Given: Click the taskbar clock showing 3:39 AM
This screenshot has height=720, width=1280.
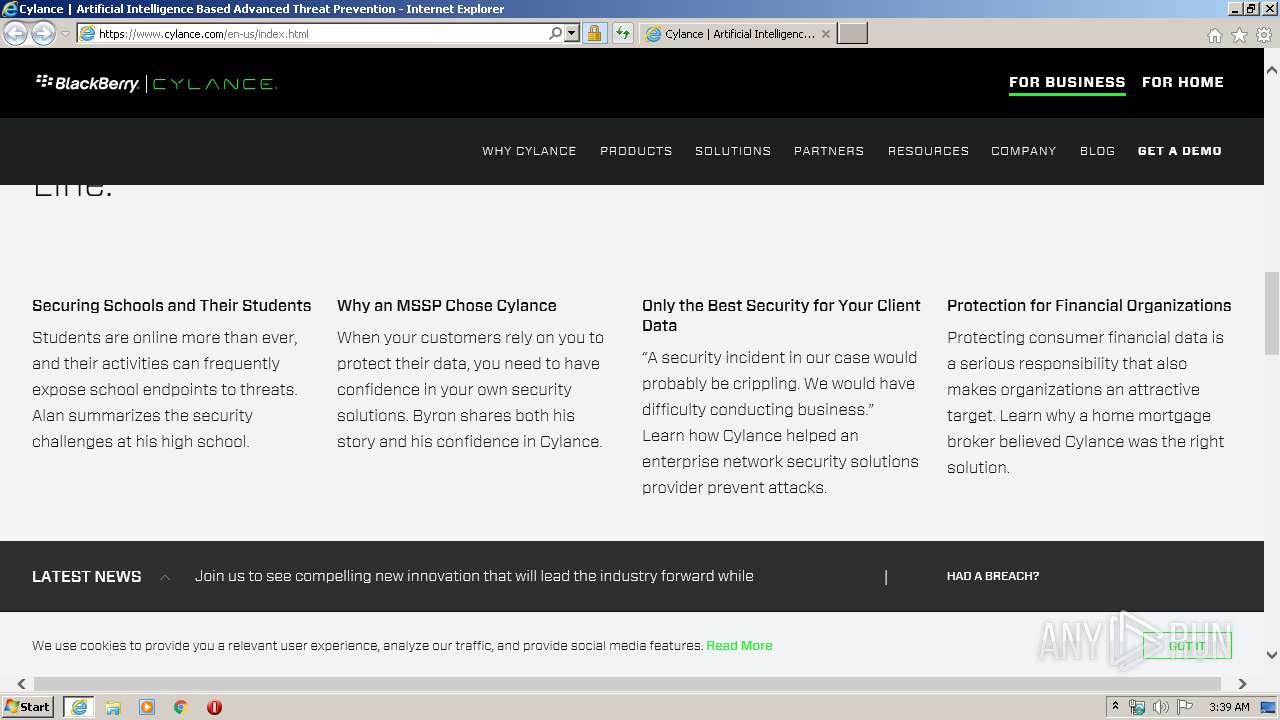Looking at the screenshot, I should pos(1229,707).
